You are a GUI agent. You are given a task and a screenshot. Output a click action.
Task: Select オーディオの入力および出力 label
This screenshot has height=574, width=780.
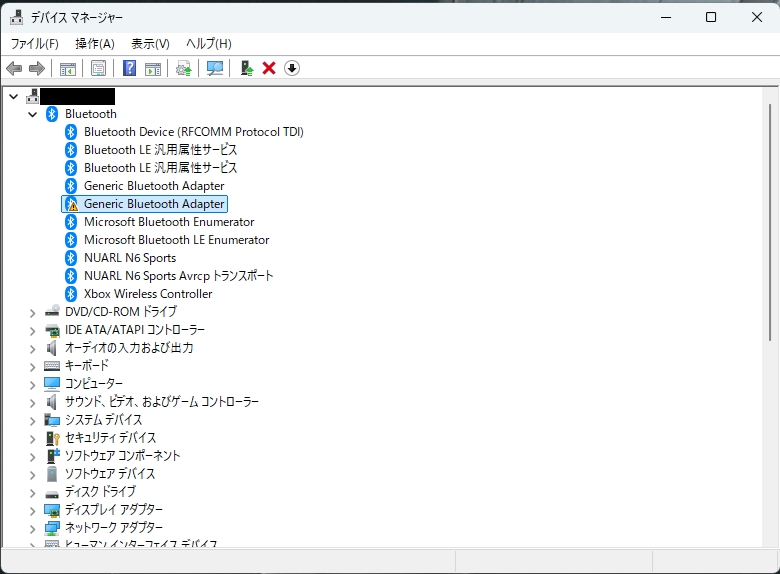[129, 348]
